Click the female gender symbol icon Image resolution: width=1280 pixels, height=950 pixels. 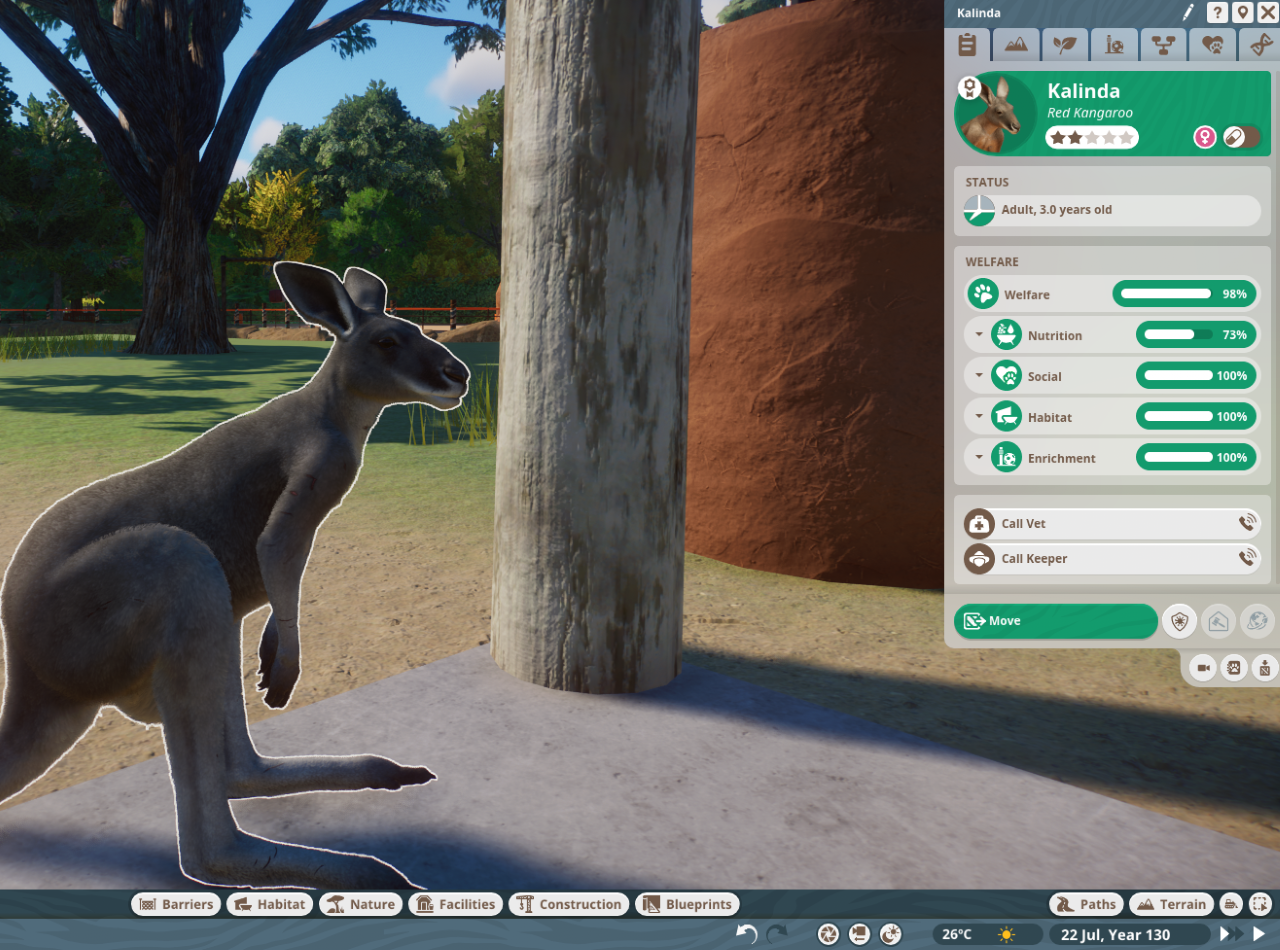point(1205,137)
